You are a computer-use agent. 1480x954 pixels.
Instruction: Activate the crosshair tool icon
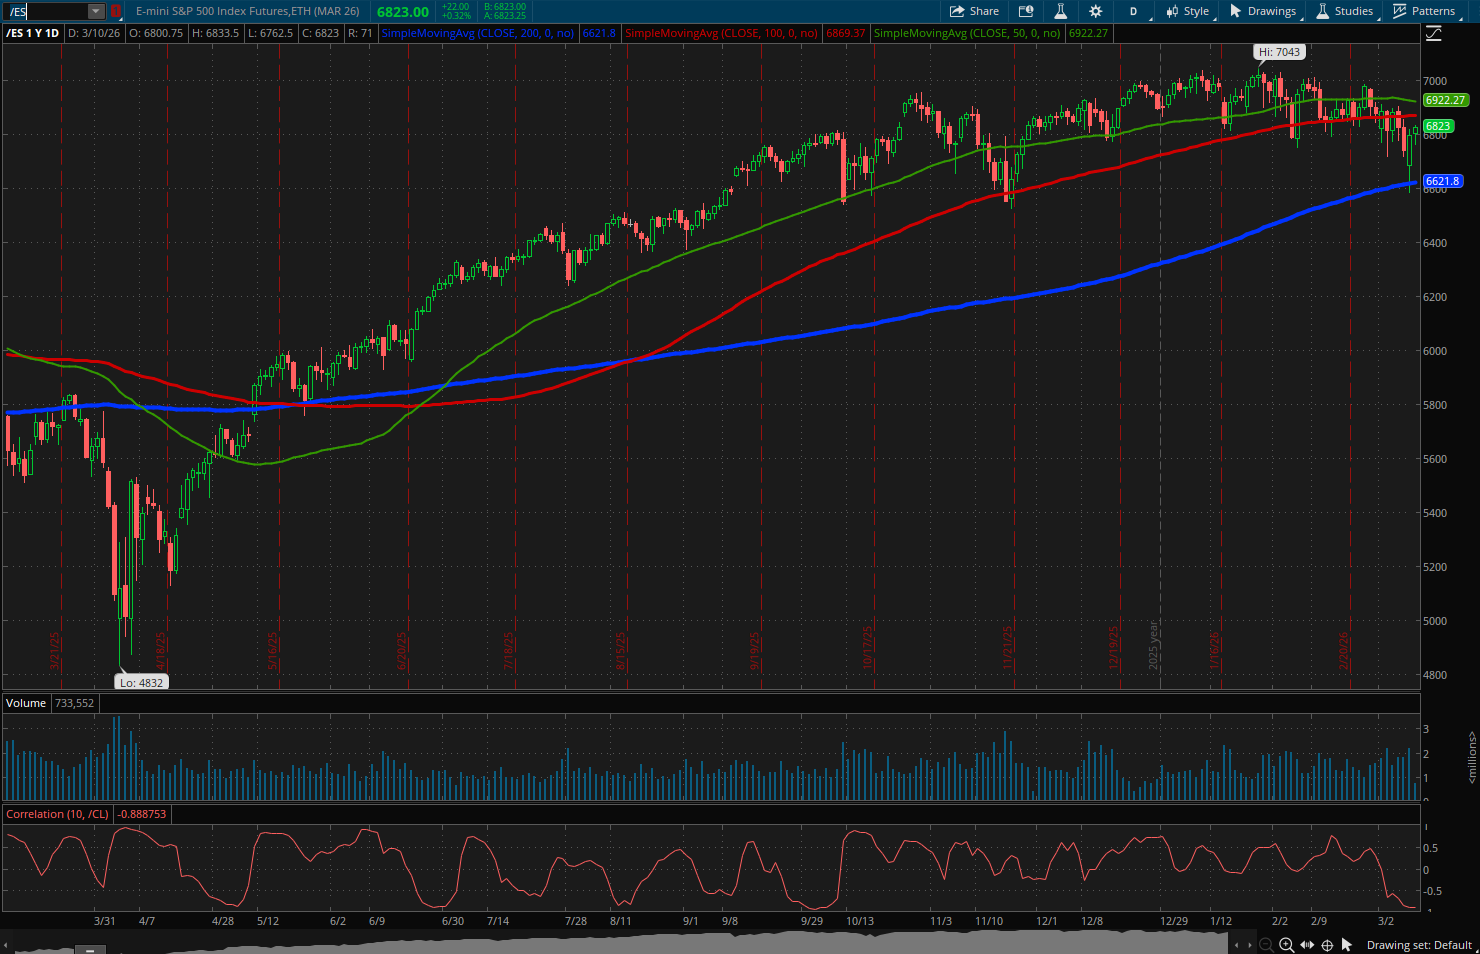(x=1327, y=944)
